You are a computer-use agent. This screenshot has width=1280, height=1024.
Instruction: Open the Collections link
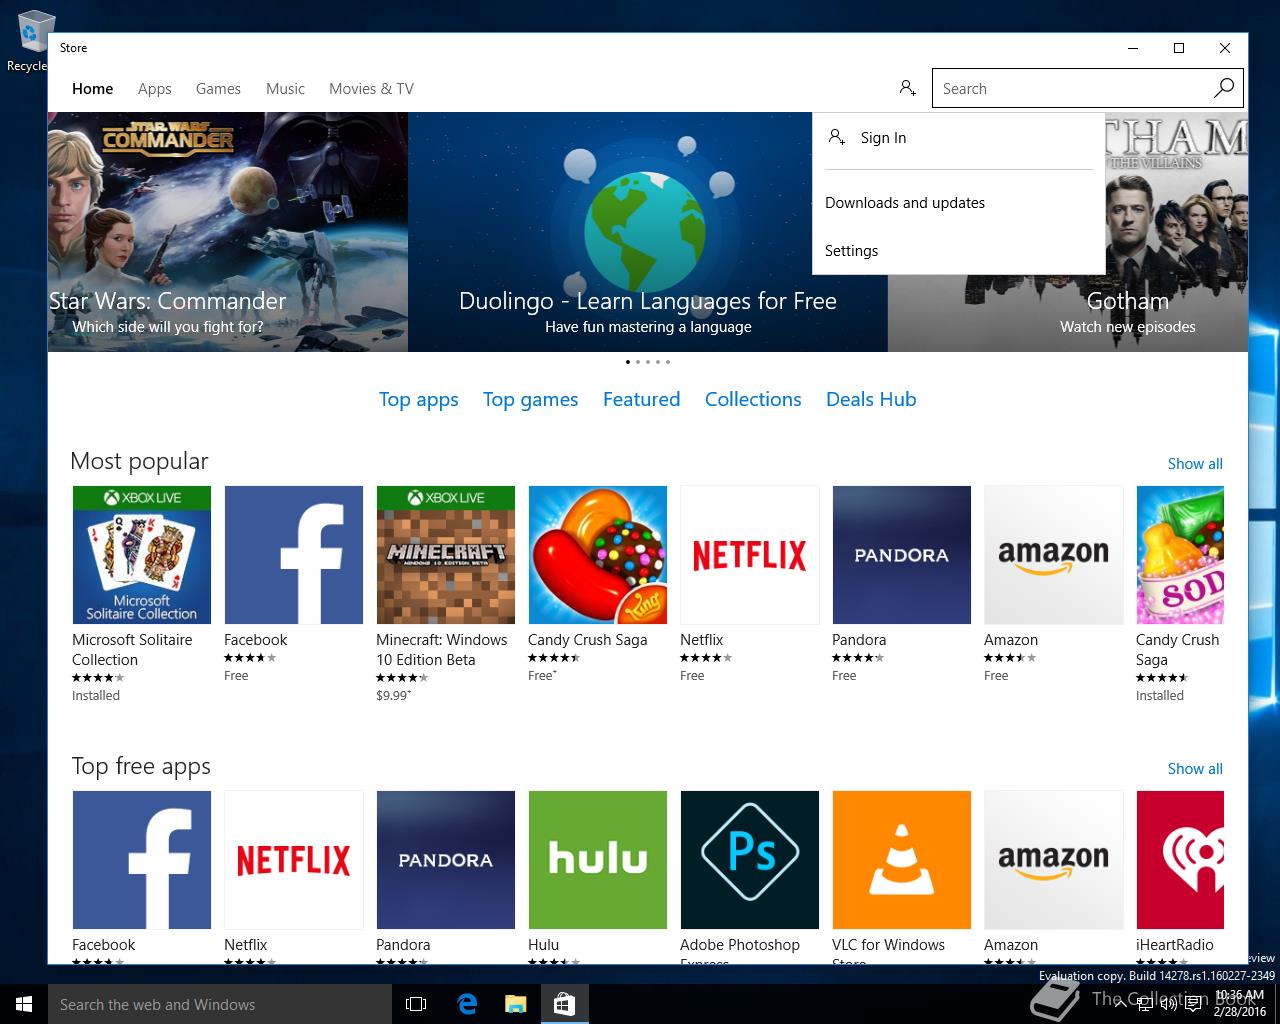(753, 399)
